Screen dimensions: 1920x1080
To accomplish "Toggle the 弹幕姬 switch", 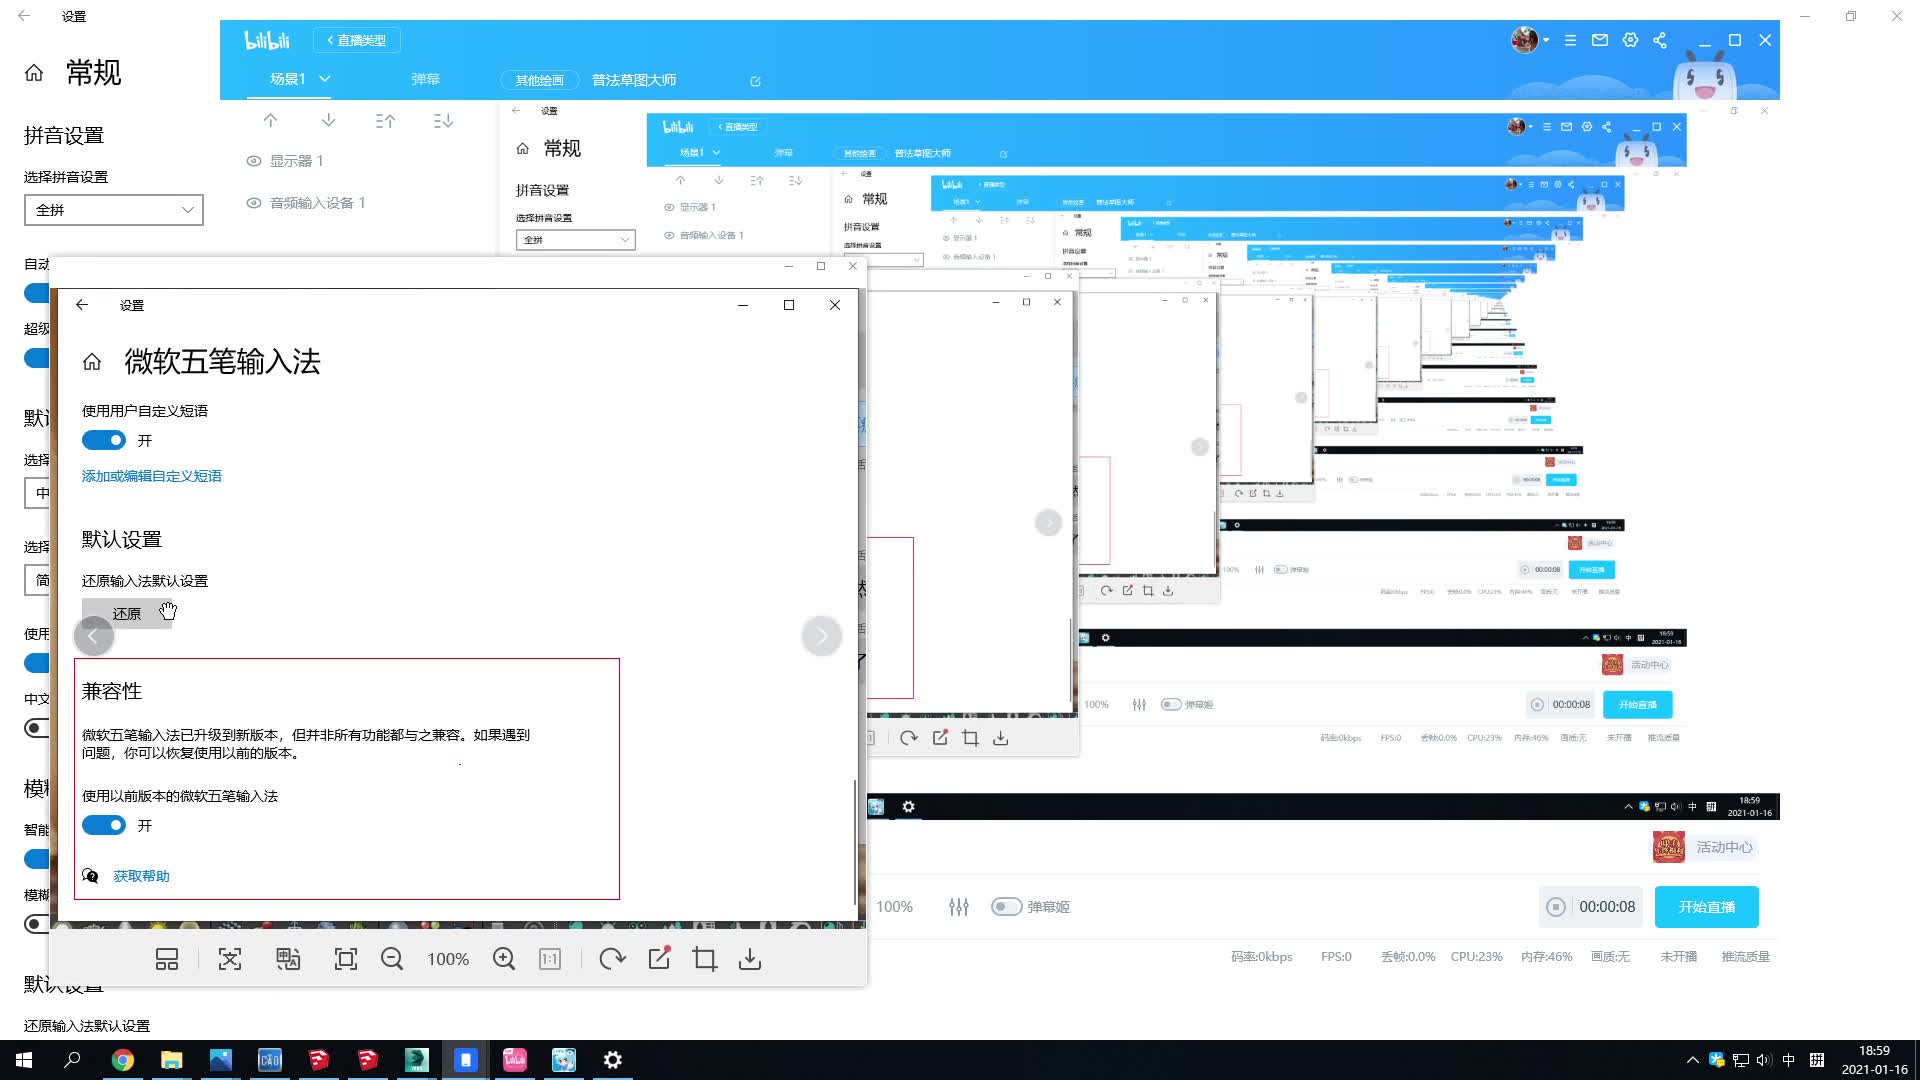I will (1006, 907).
